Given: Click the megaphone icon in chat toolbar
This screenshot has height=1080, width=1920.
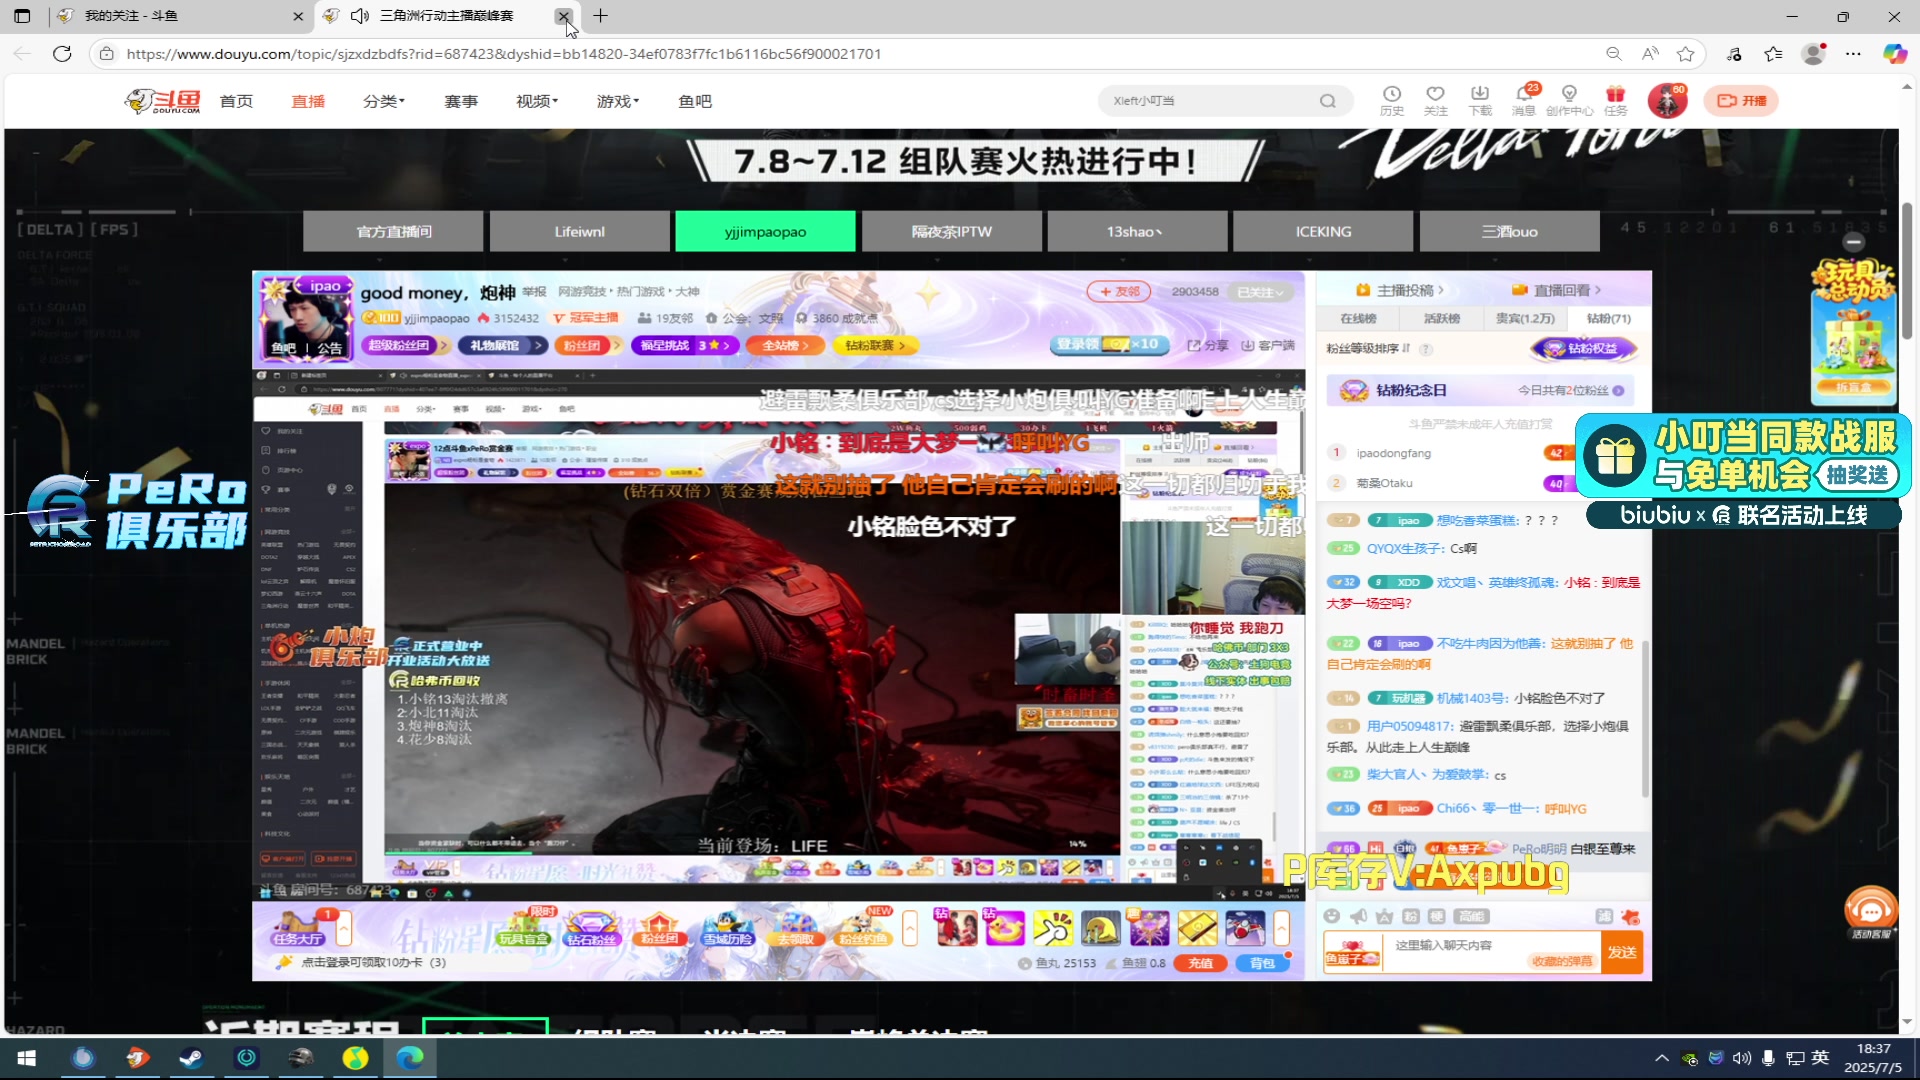Looking at the screenshot, I should (1358, 916).
